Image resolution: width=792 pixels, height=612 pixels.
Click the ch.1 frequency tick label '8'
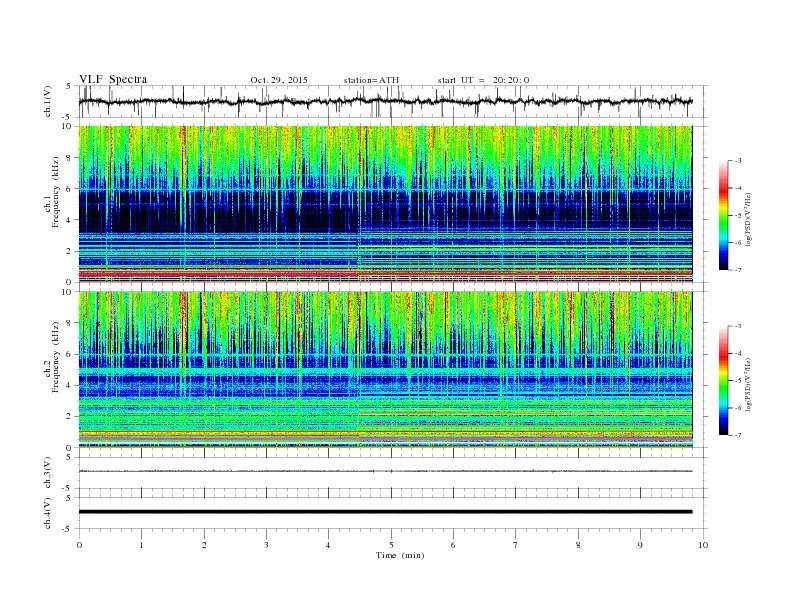[x=69, y=158]
